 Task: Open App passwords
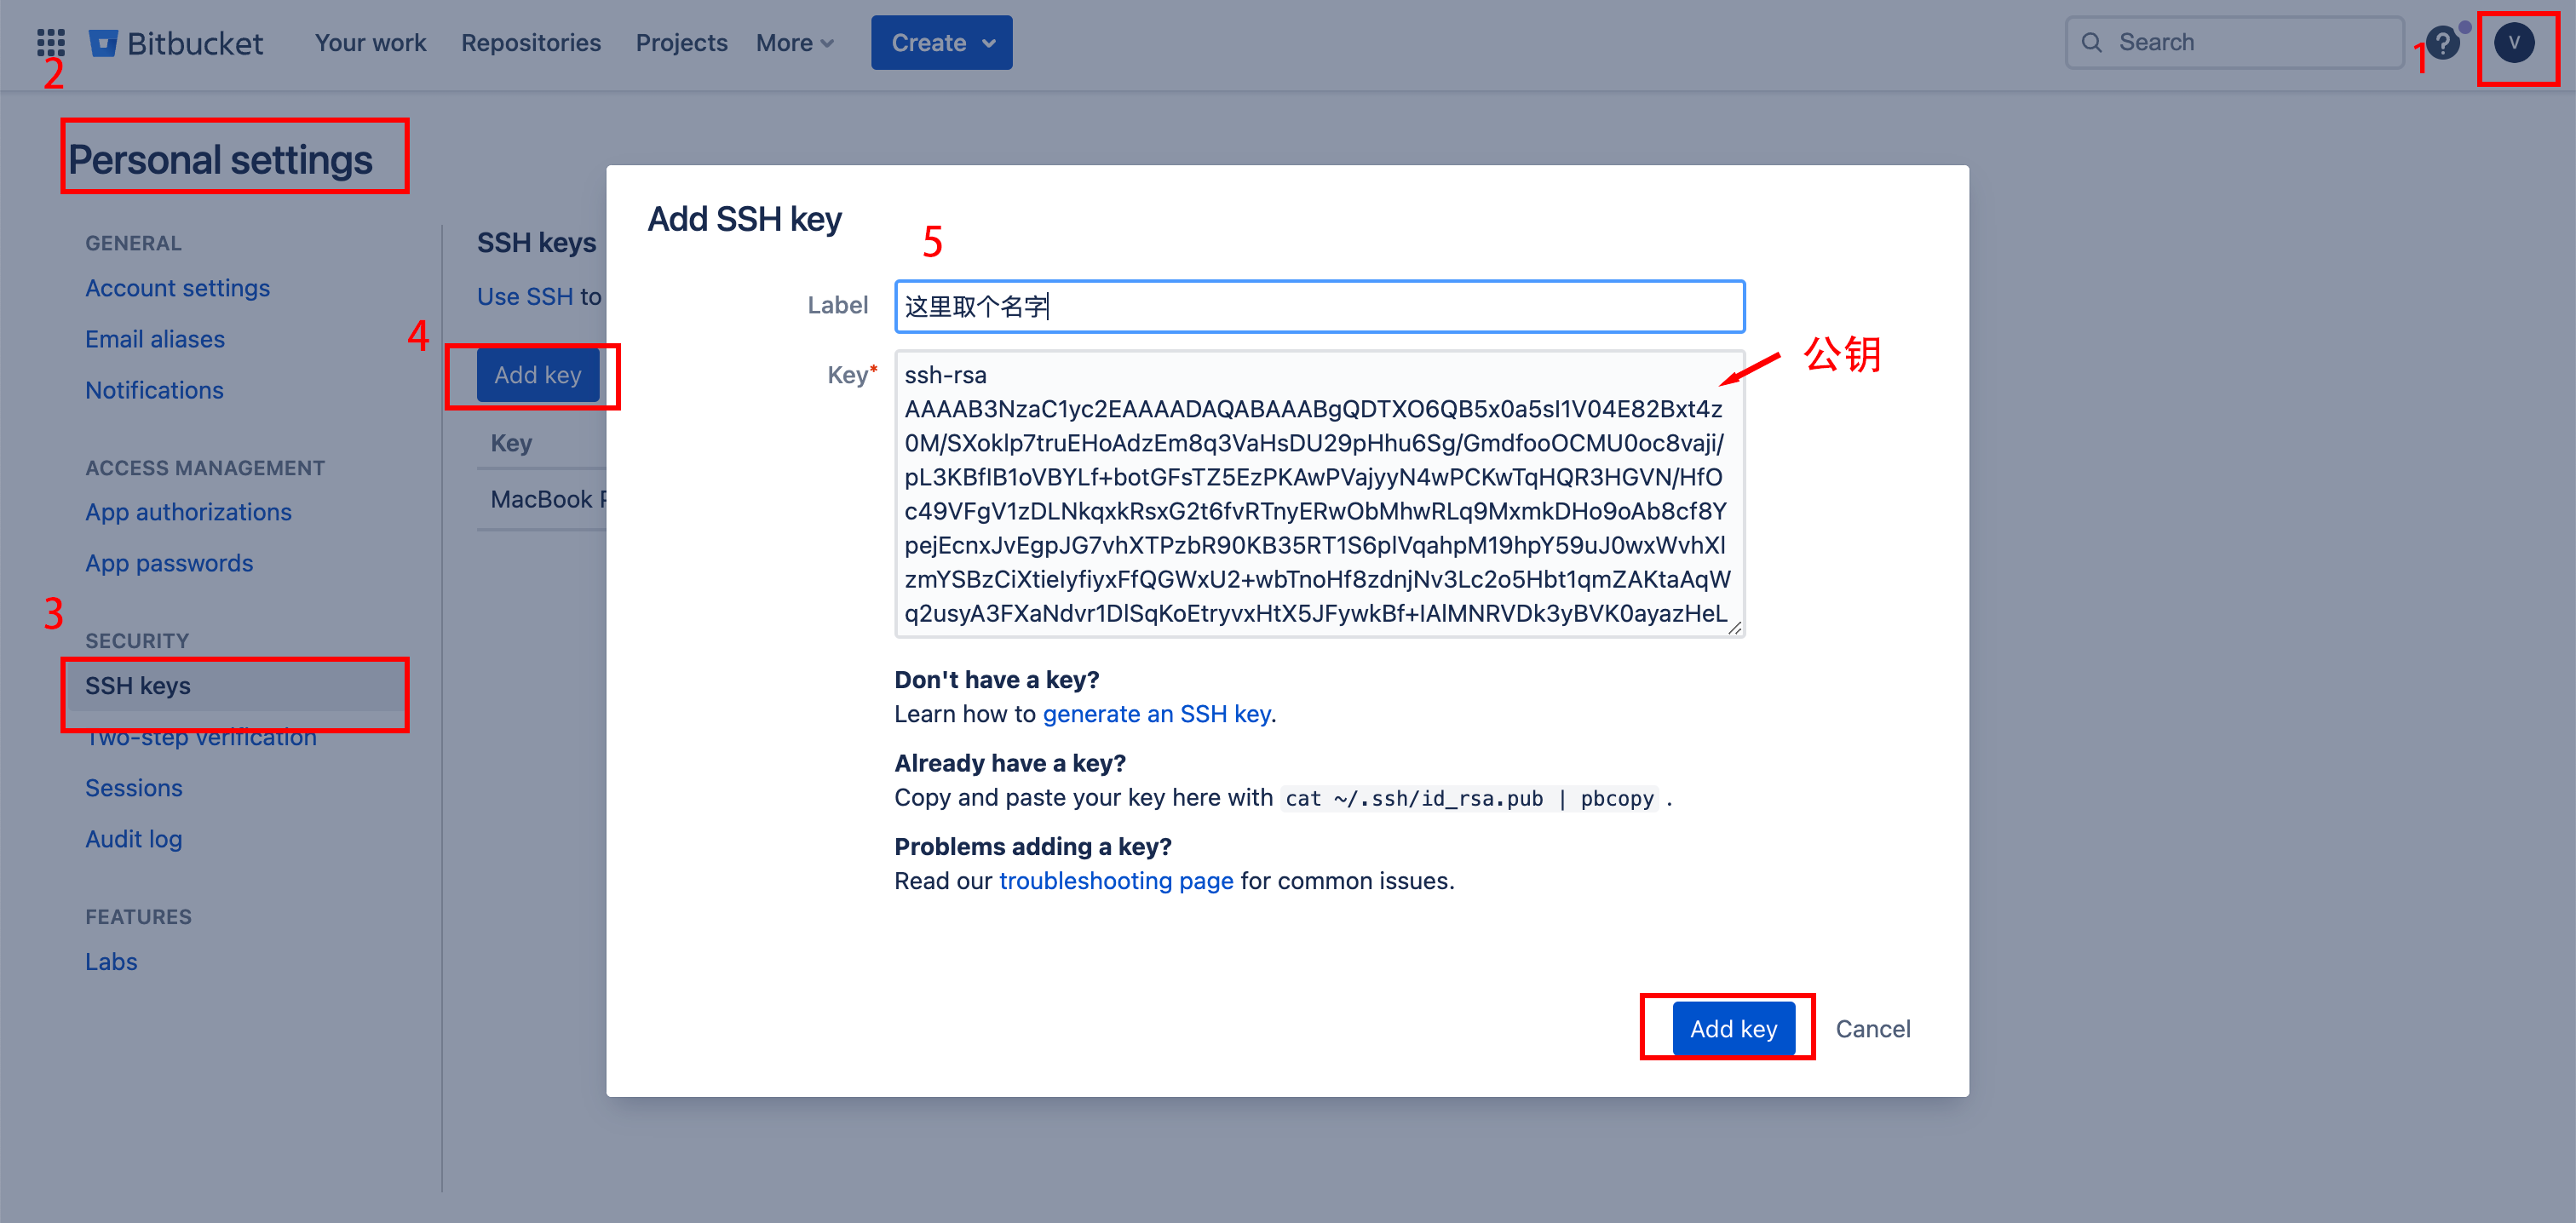[169, 563]
